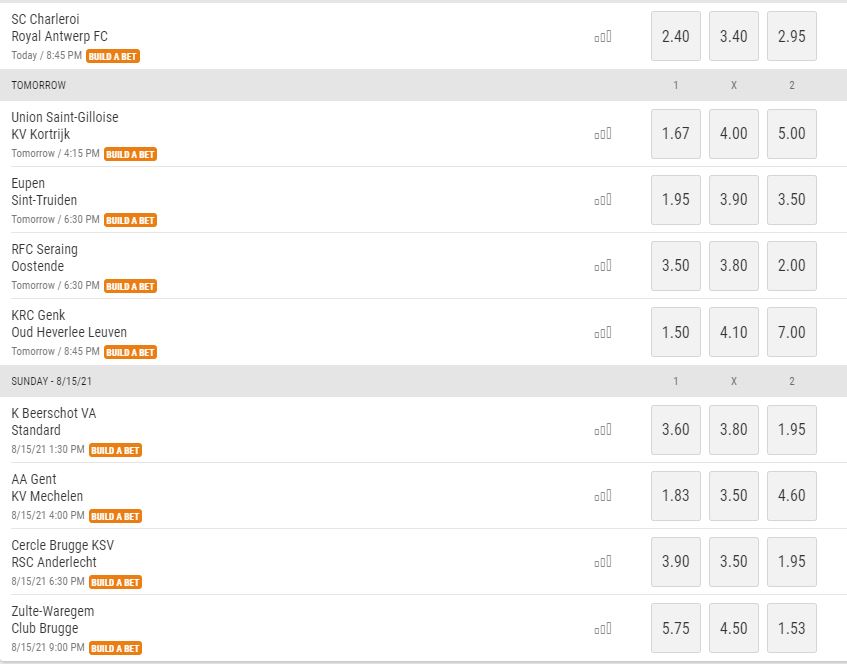This screenshot has height=664, width=847.
Task: Show stats icon for K Beerschot VA match
Action: point(603,430)
